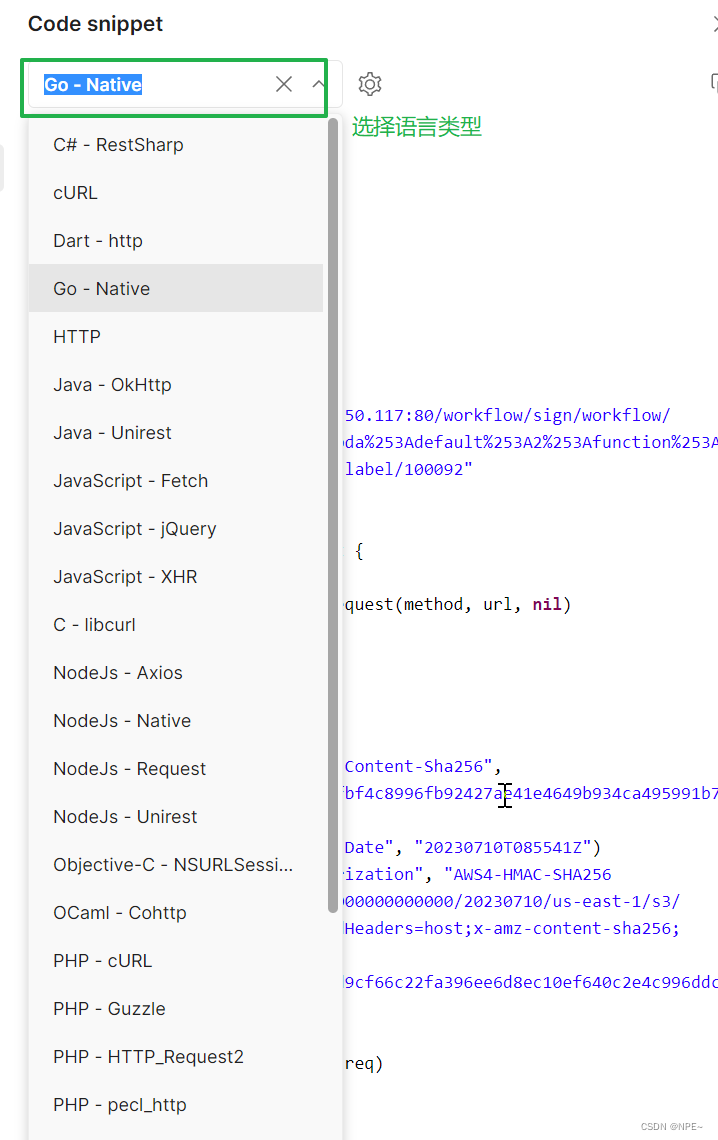Image resolution: width=718 pixels, height=1140 pixels.
Task: Select Java - Unirest option
Action: tap(176, 433)
